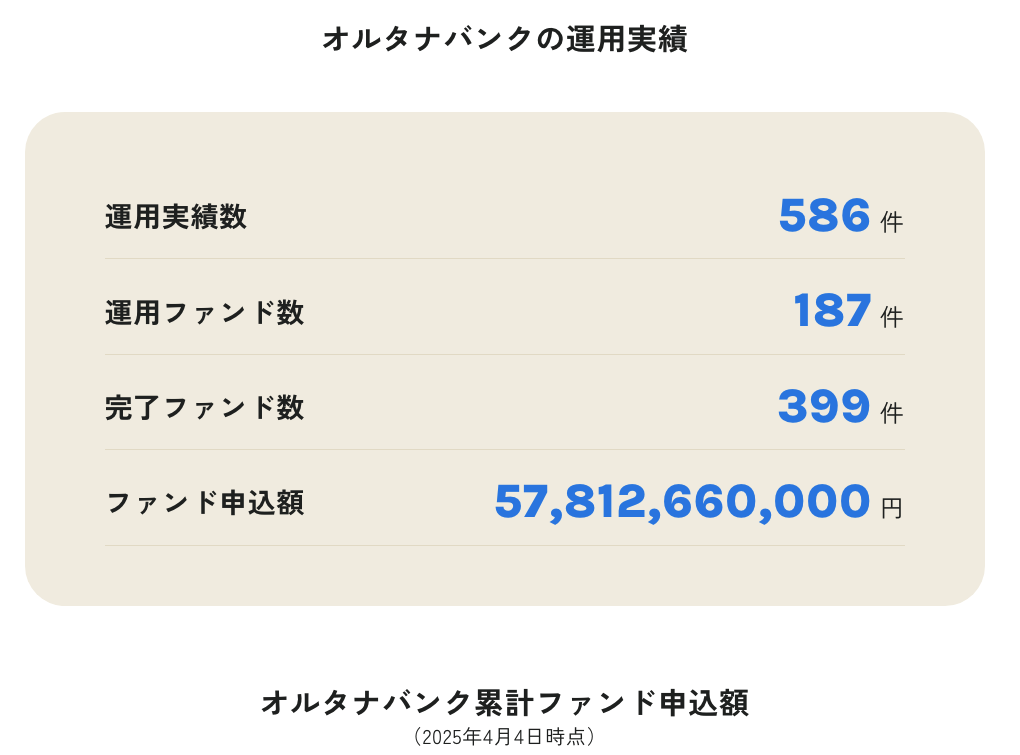Click 件 unit beside 187
This screenshot has width=1020, height=755.
892,317
